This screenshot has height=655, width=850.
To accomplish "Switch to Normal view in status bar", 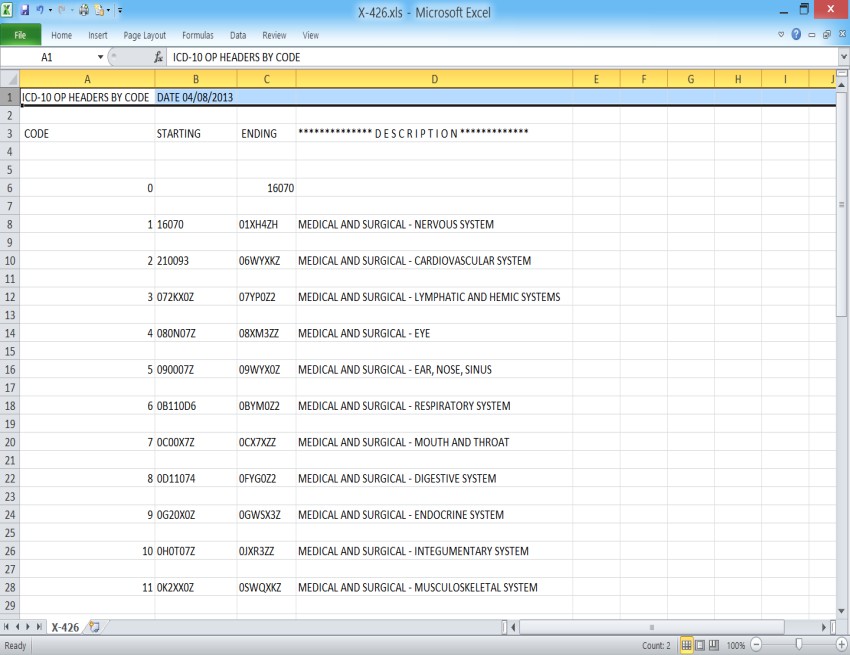I will click(686, 645).
